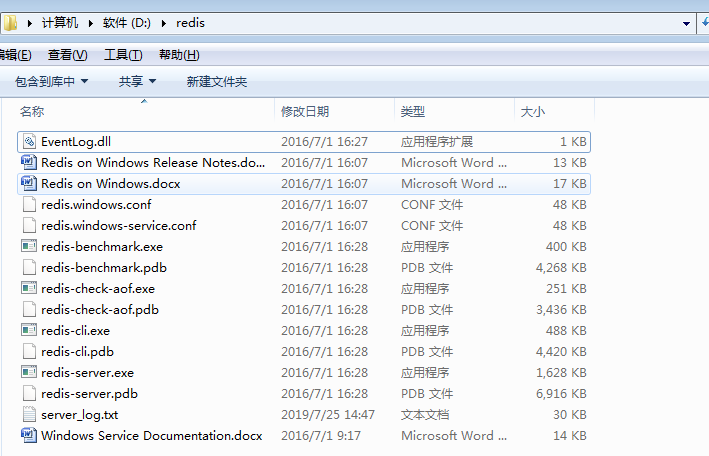The image size is (709, 456).
Task: Go to 软件 (D:) in the address breadcrumb
Action: [x=127, y=23]
